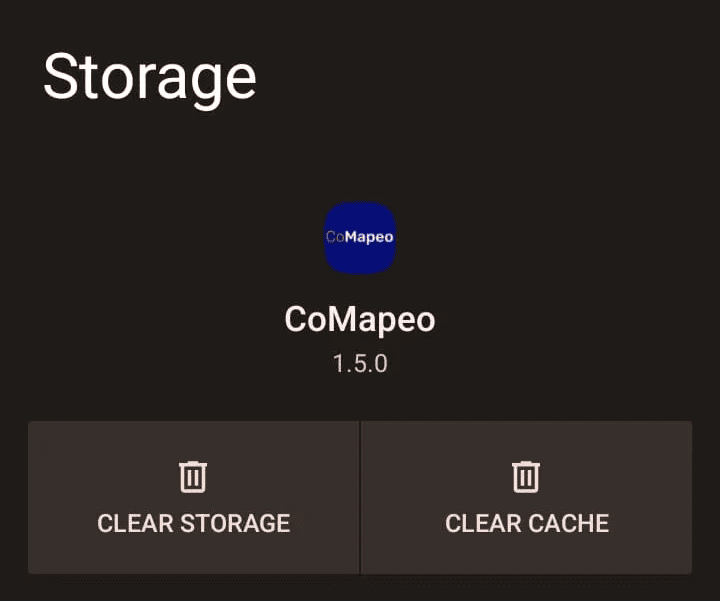The height and width of the screenshot is (601, 720).
Task: Wipe app data using Clear Storage
Action: (193, 498)
